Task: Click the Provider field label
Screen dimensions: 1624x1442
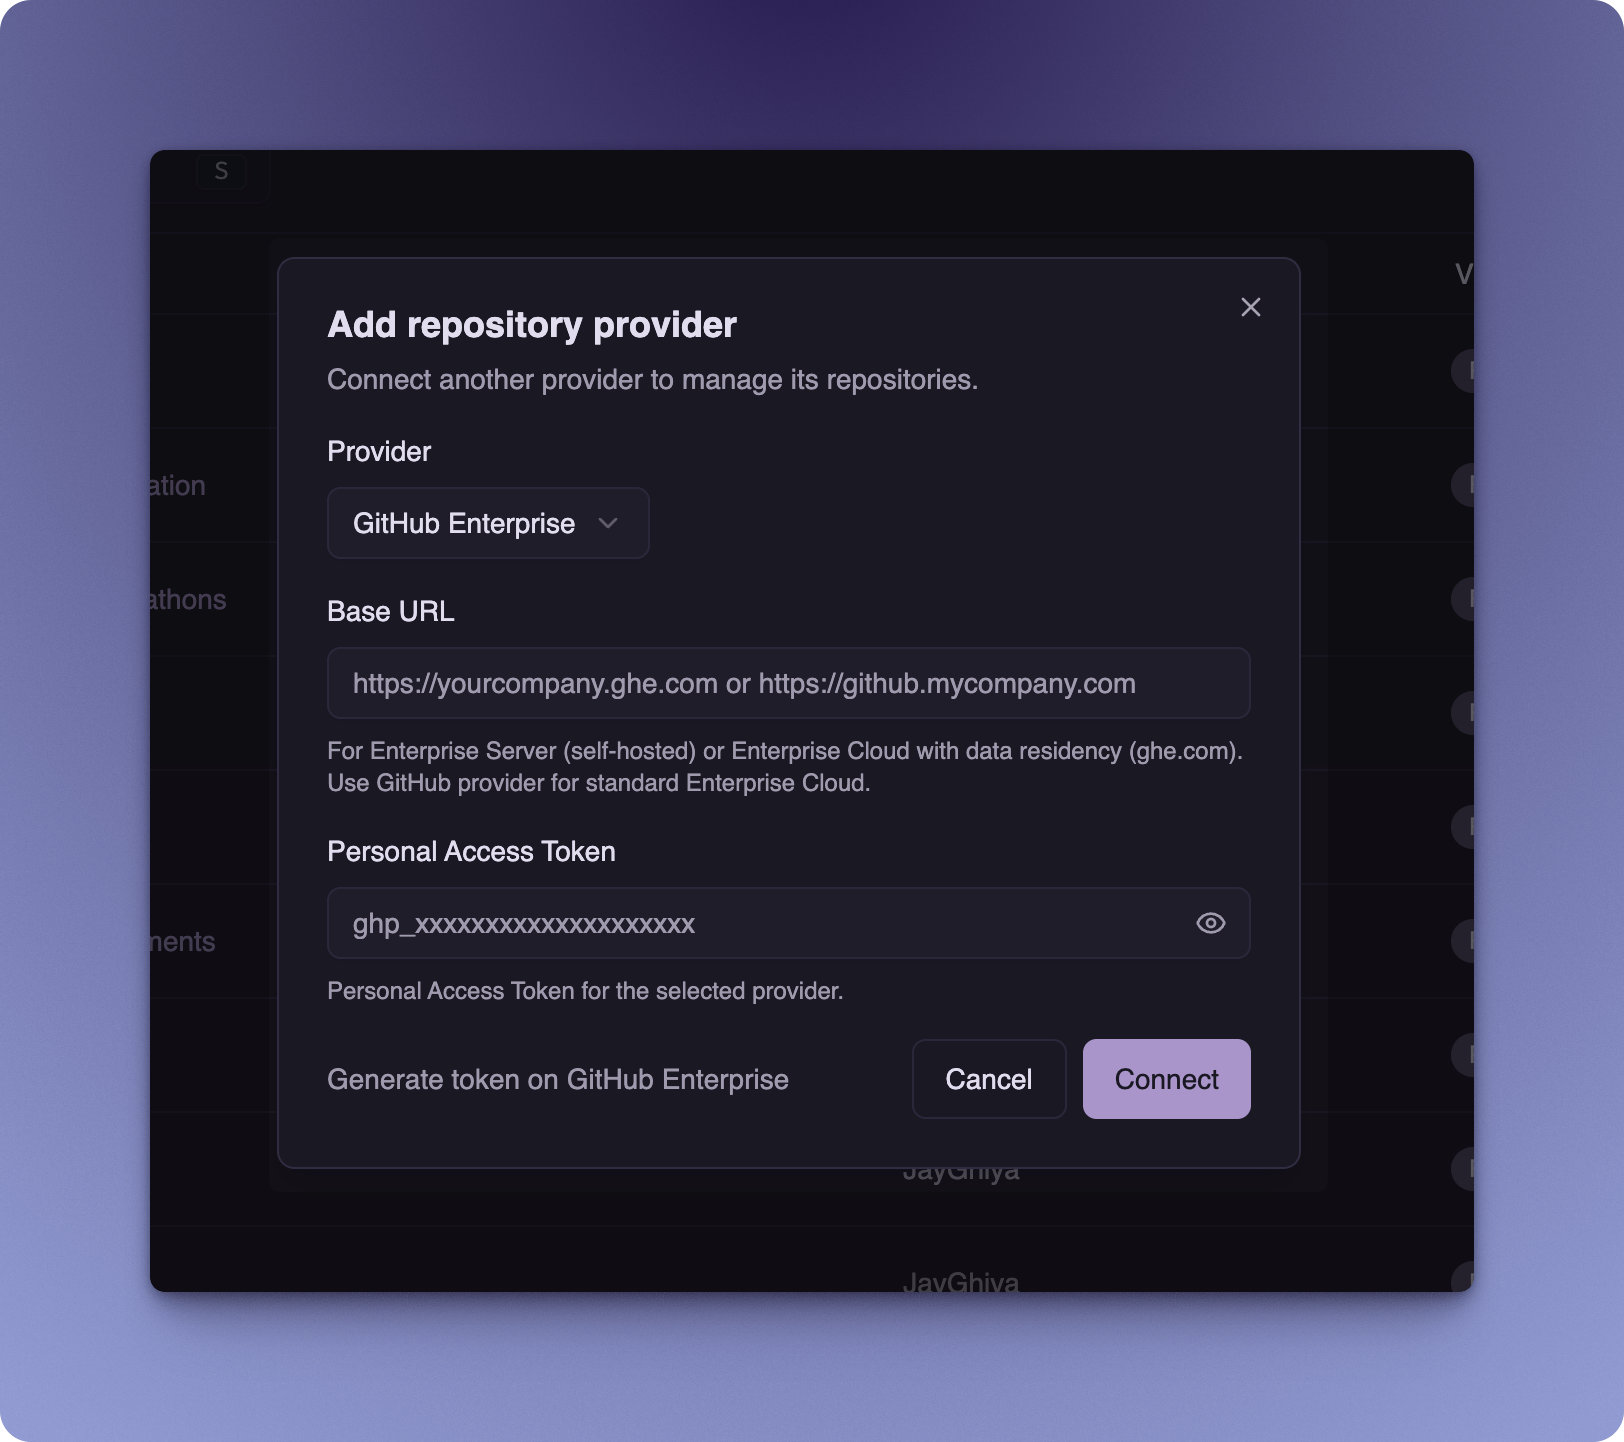Action: 379,451
